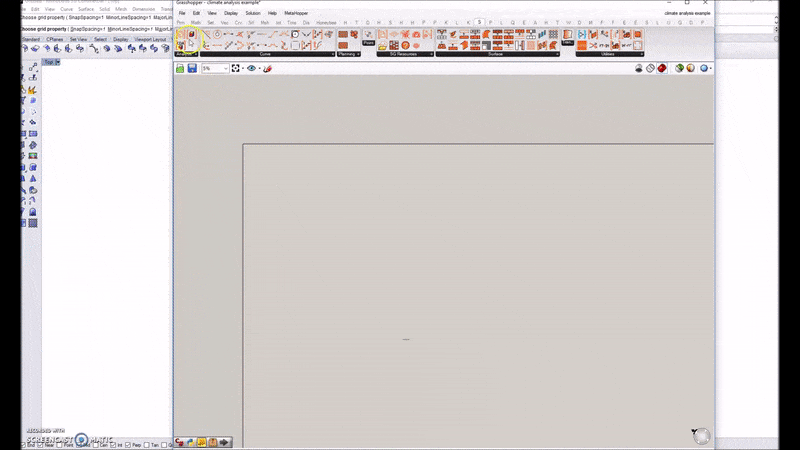Screen dimensions: 800x450
Task: Click the Open file folder icon in Grasshopper
Action: pyautogui.click(x=180, y=68)
